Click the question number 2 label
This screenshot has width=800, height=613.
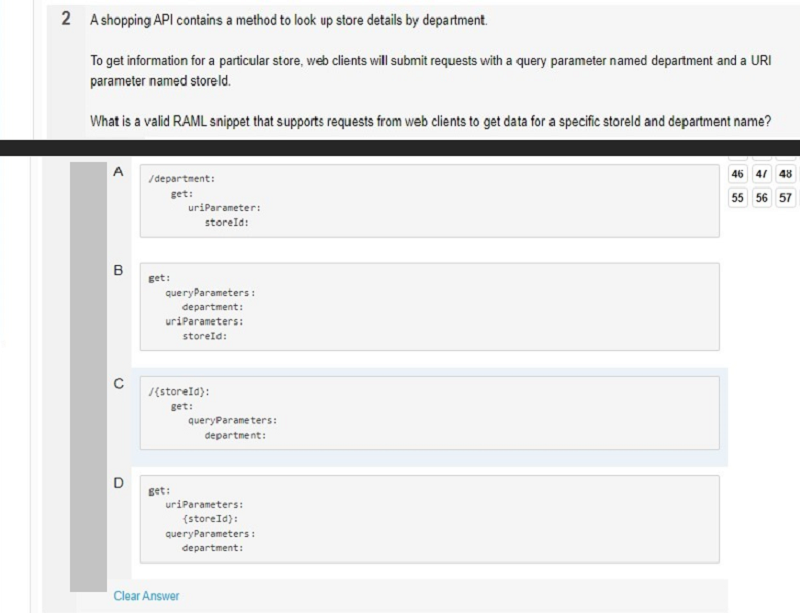(66, 19)
